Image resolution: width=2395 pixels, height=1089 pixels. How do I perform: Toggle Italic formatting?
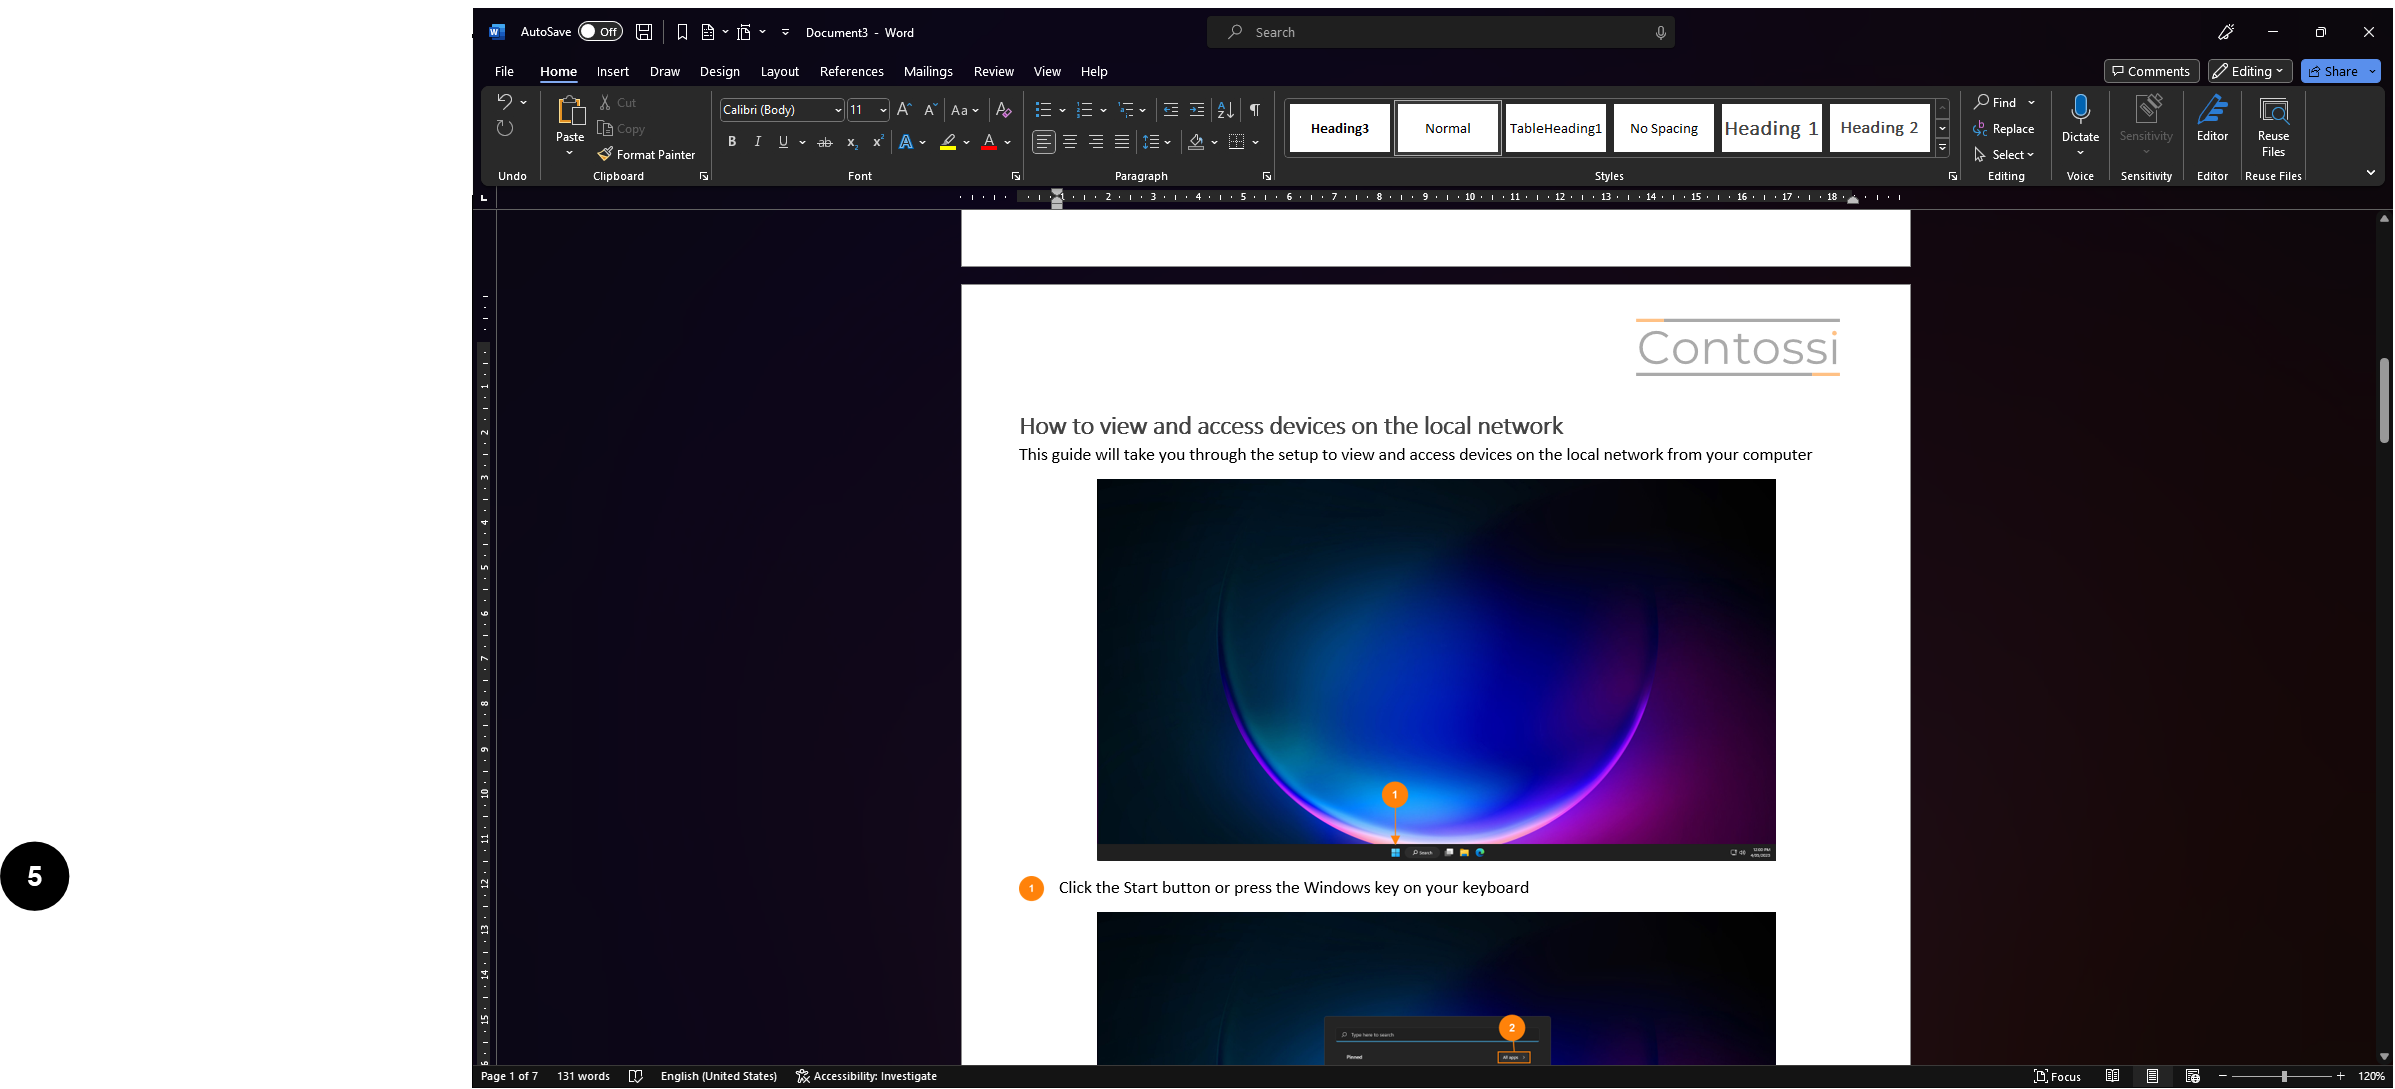pyautogui.click(x=758, y=142)
